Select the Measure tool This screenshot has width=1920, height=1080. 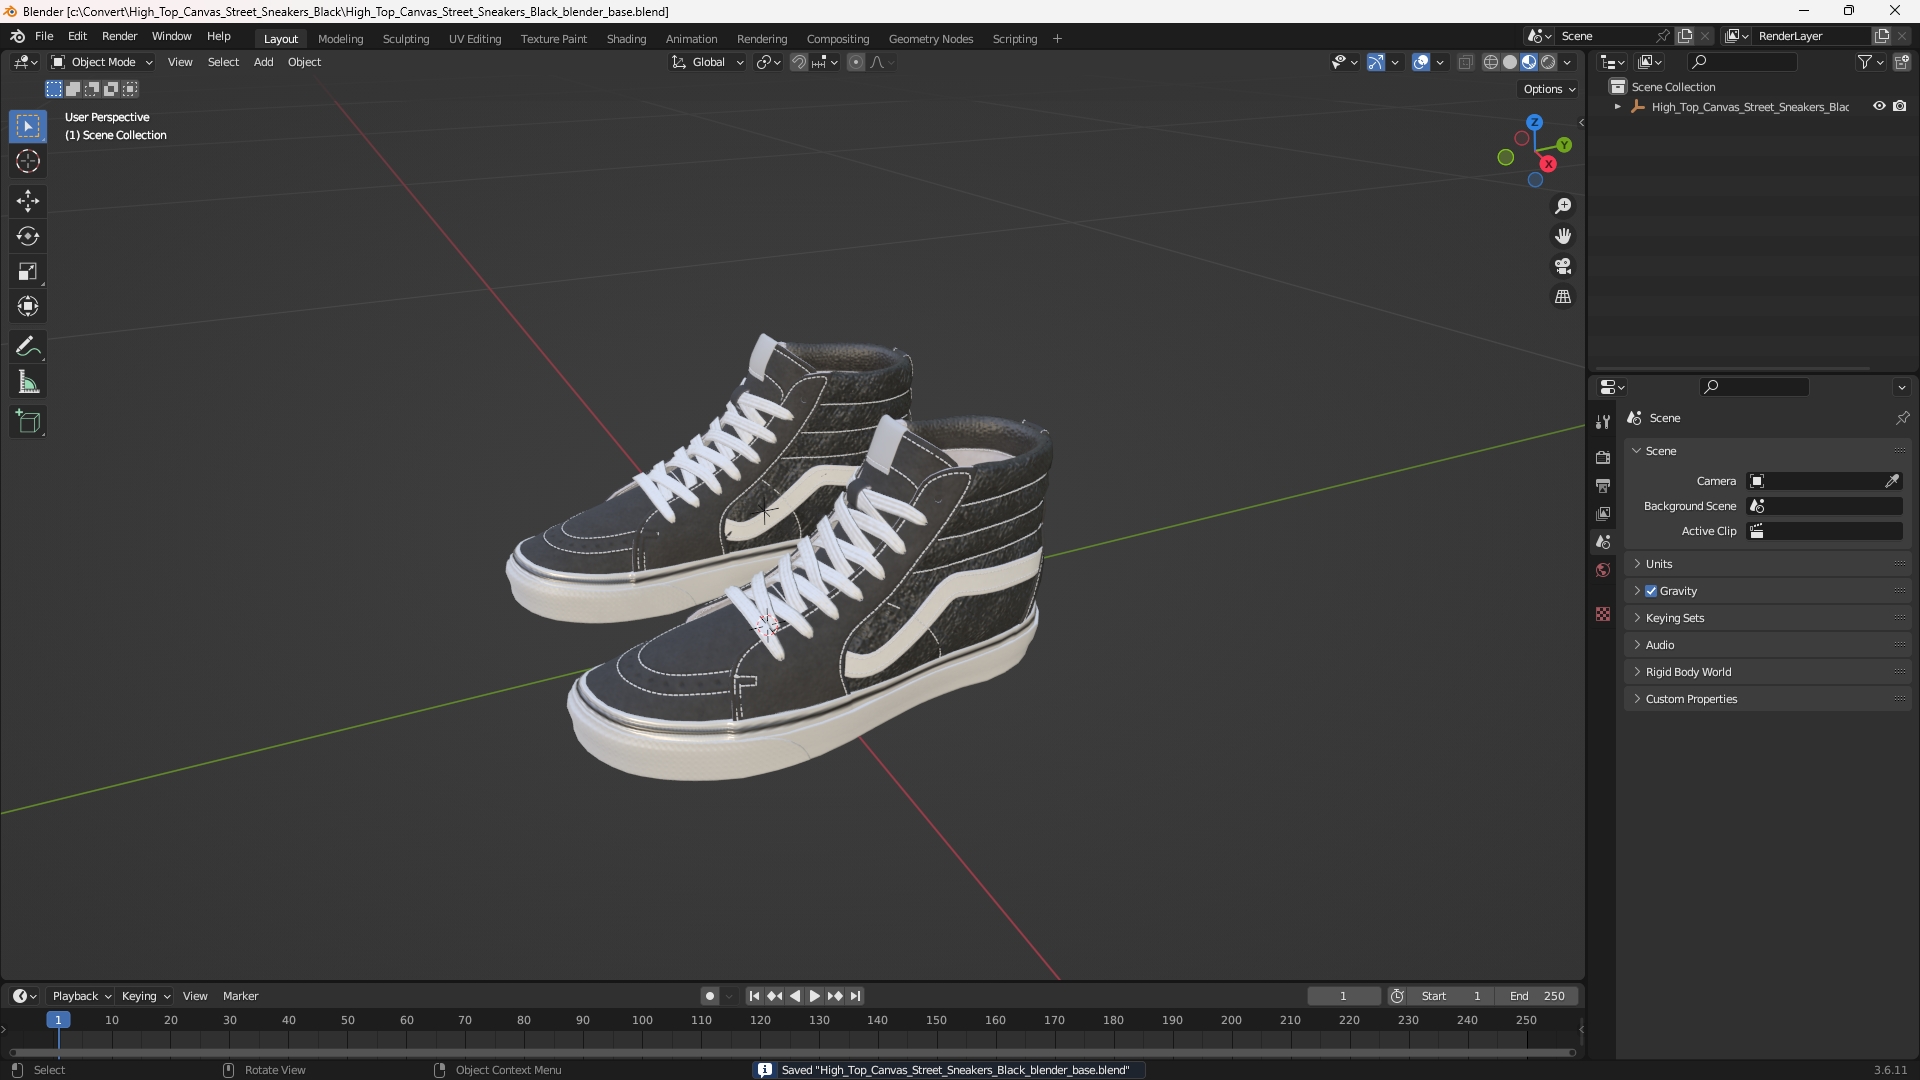pos(28,382)
